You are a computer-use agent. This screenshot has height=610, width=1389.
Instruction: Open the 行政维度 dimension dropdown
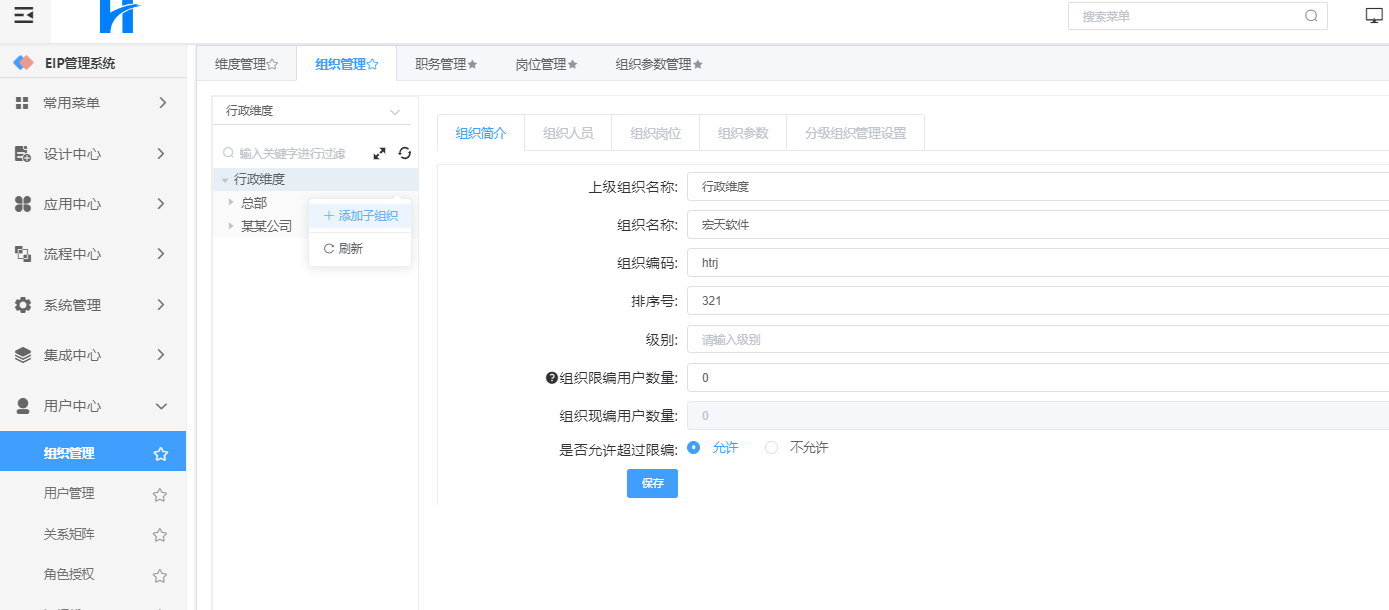click(312, 111)
